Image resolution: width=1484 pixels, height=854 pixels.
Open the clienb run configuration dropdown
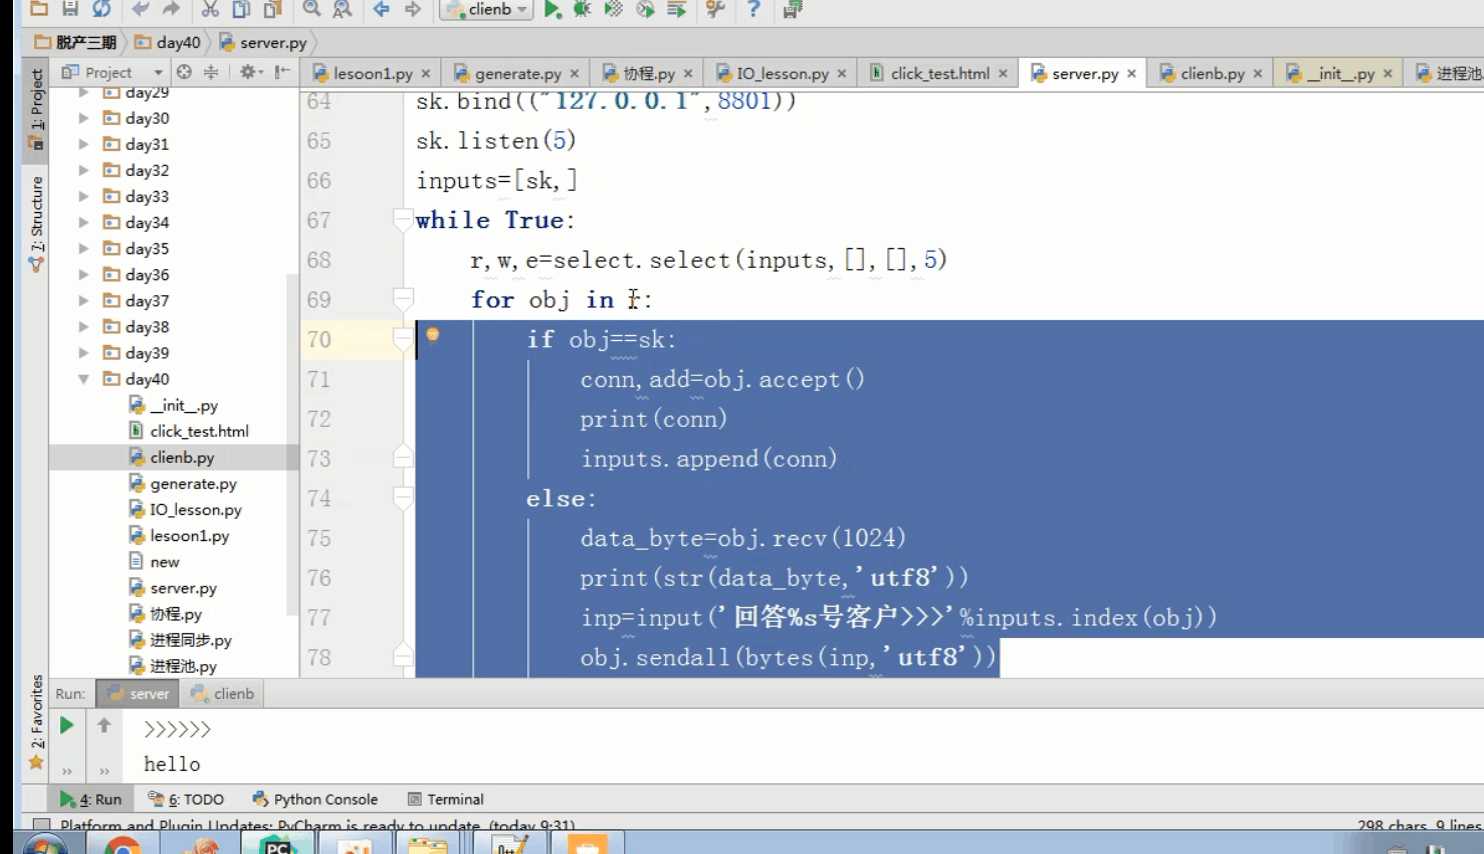485,9
